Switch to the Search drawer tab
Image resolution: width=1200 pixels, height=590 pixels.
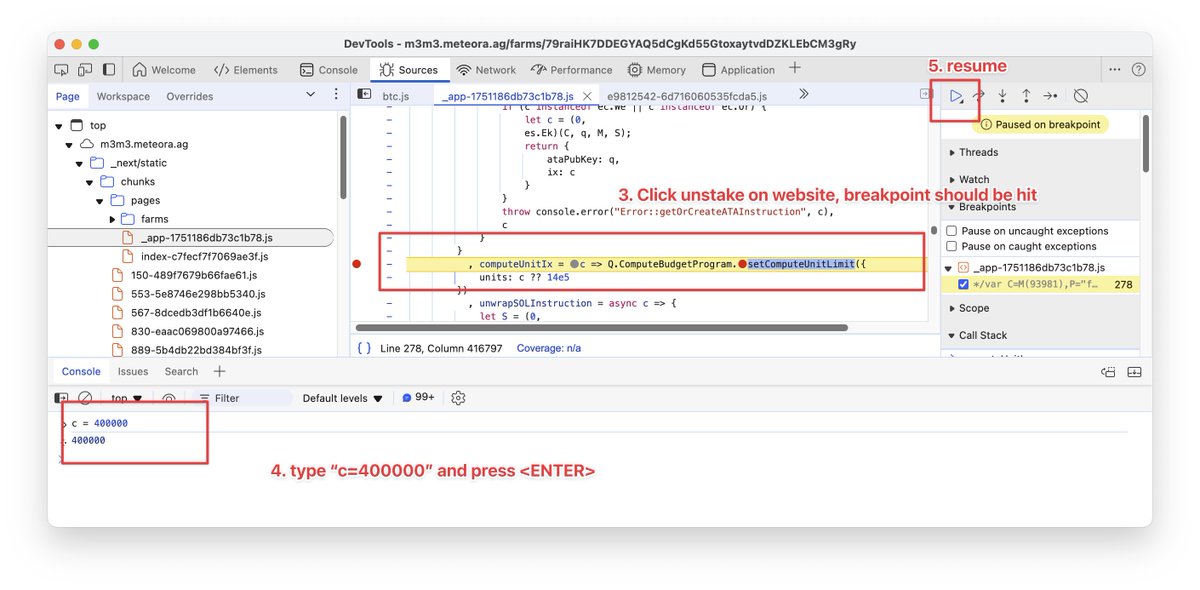pyautogui.click(x=181, y=371)
